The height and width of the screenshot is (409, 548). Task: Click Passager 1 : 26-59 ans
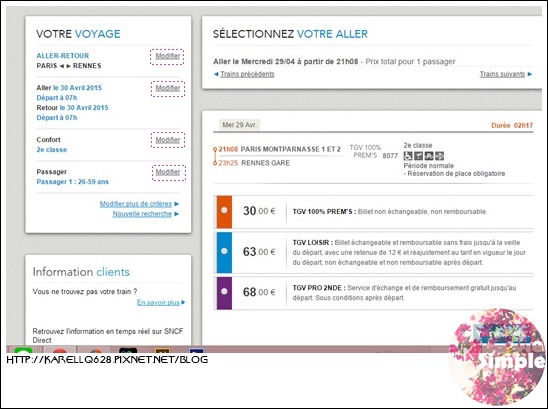tap(72, 182)
